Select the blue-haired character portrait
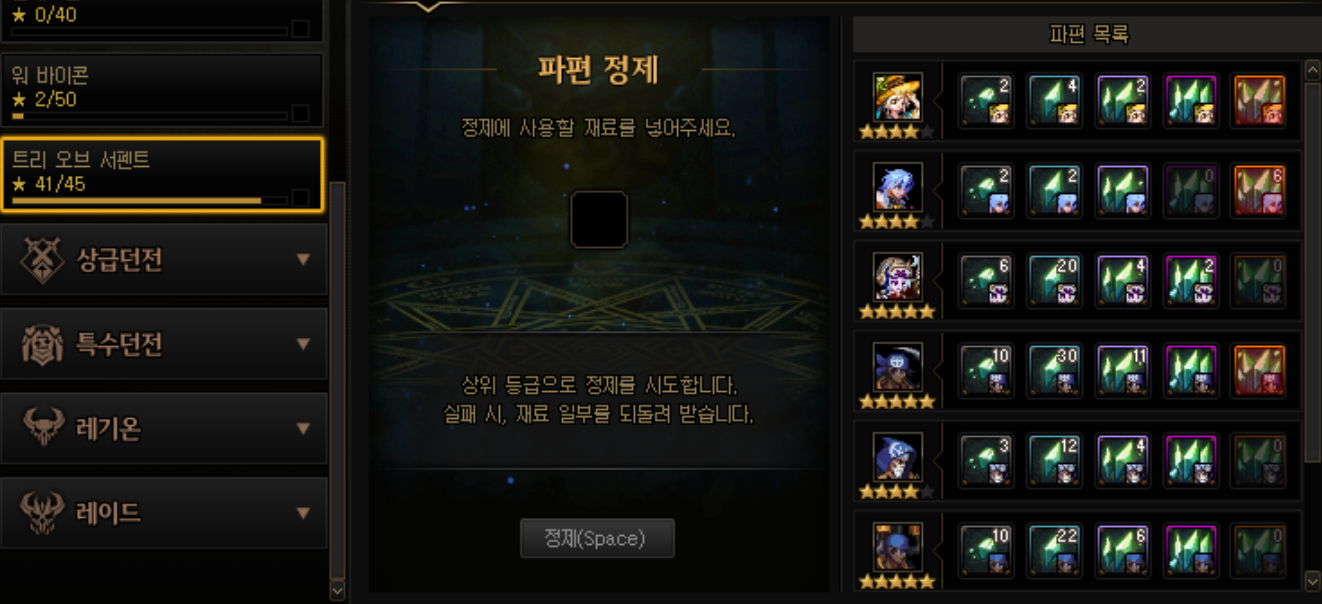 (x=897, y=186)
